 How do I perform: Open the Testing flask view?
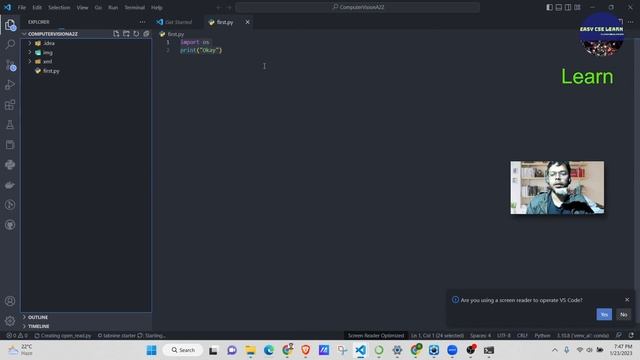pos(10,125)
